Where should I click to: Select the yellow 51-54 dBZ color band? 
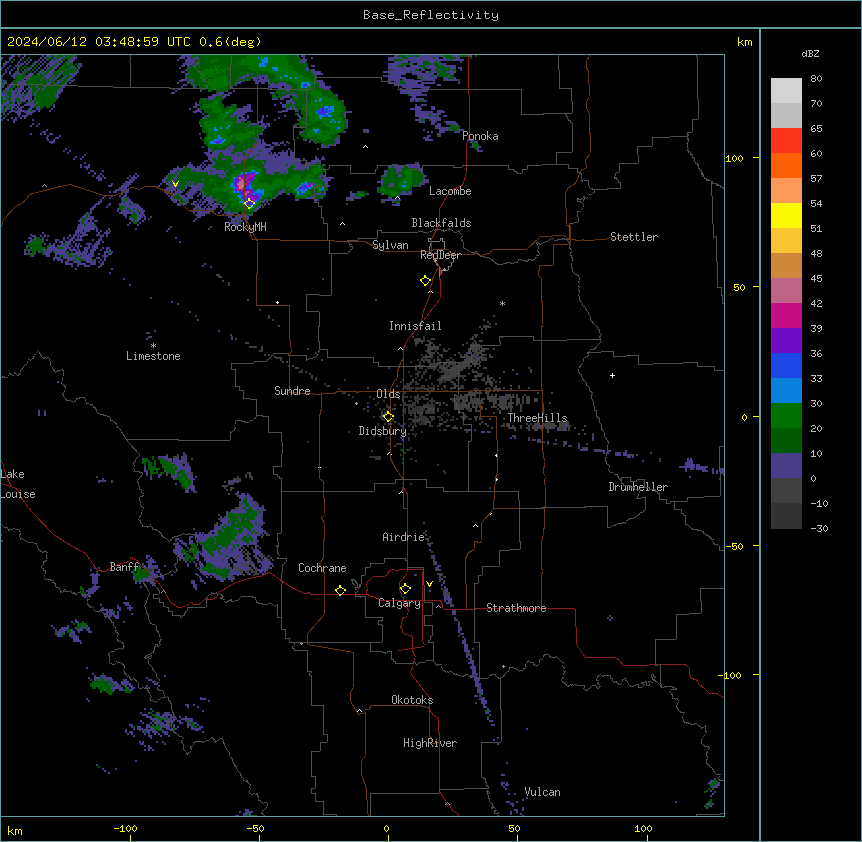pos(786,215)
